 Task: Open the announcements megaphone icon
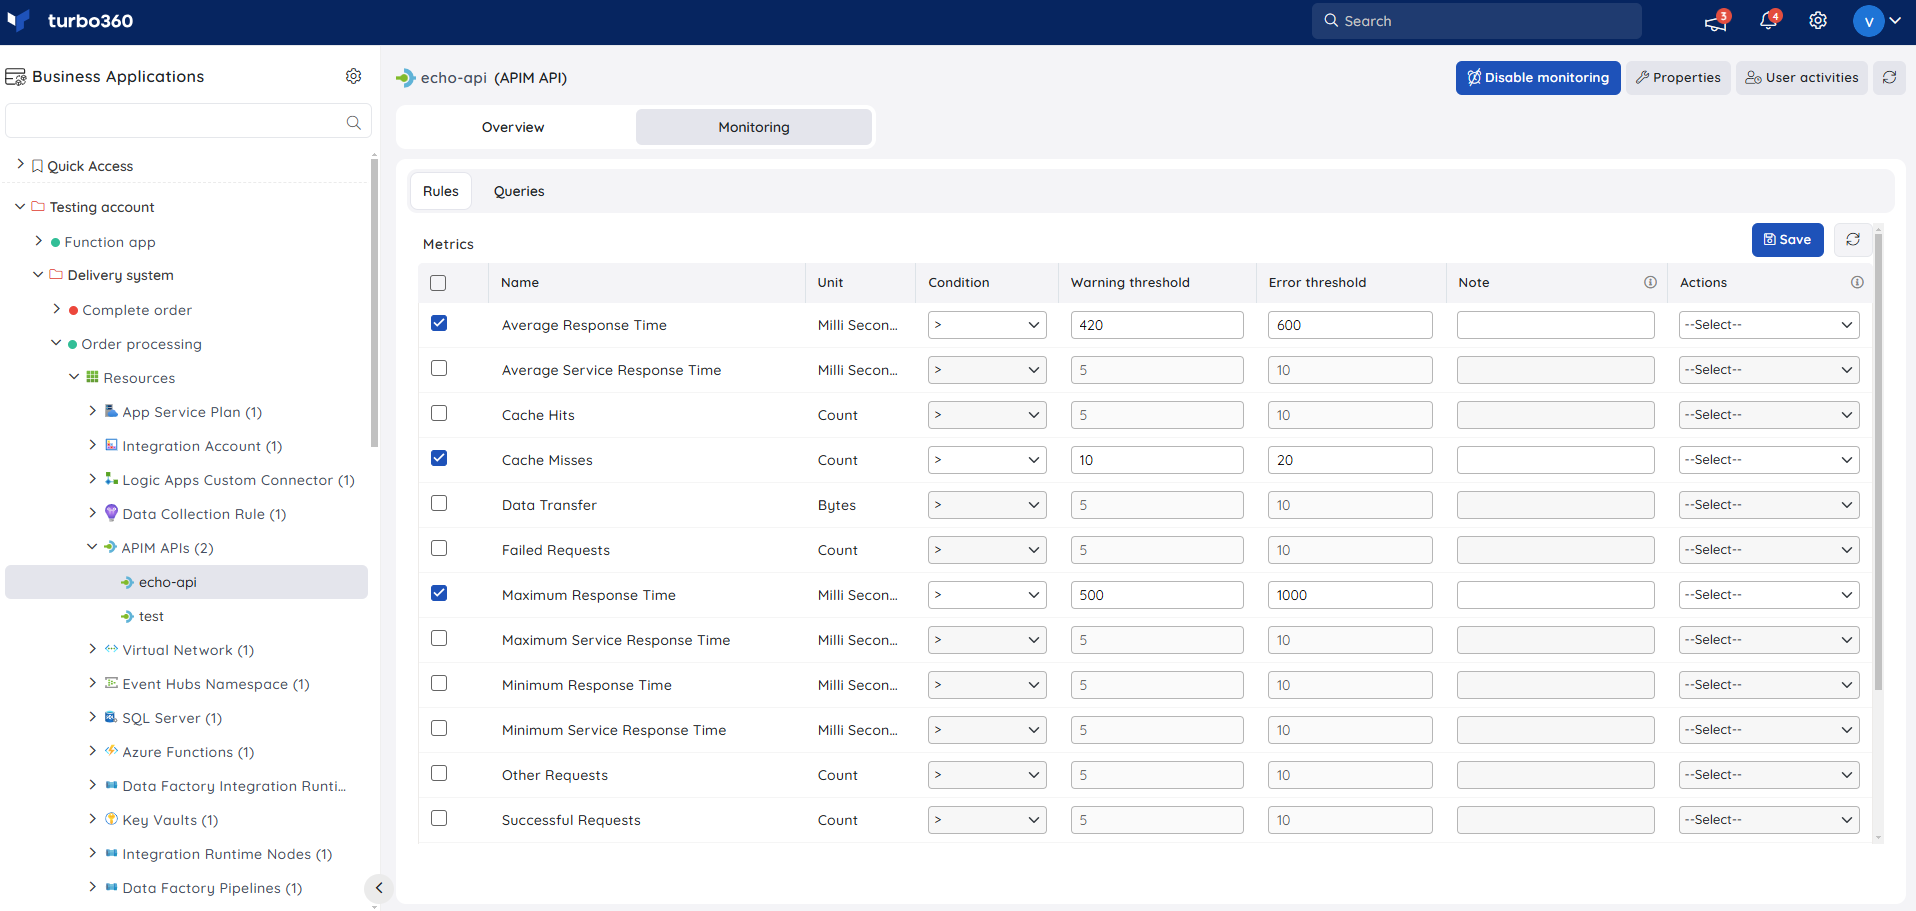pos(1716,21)
